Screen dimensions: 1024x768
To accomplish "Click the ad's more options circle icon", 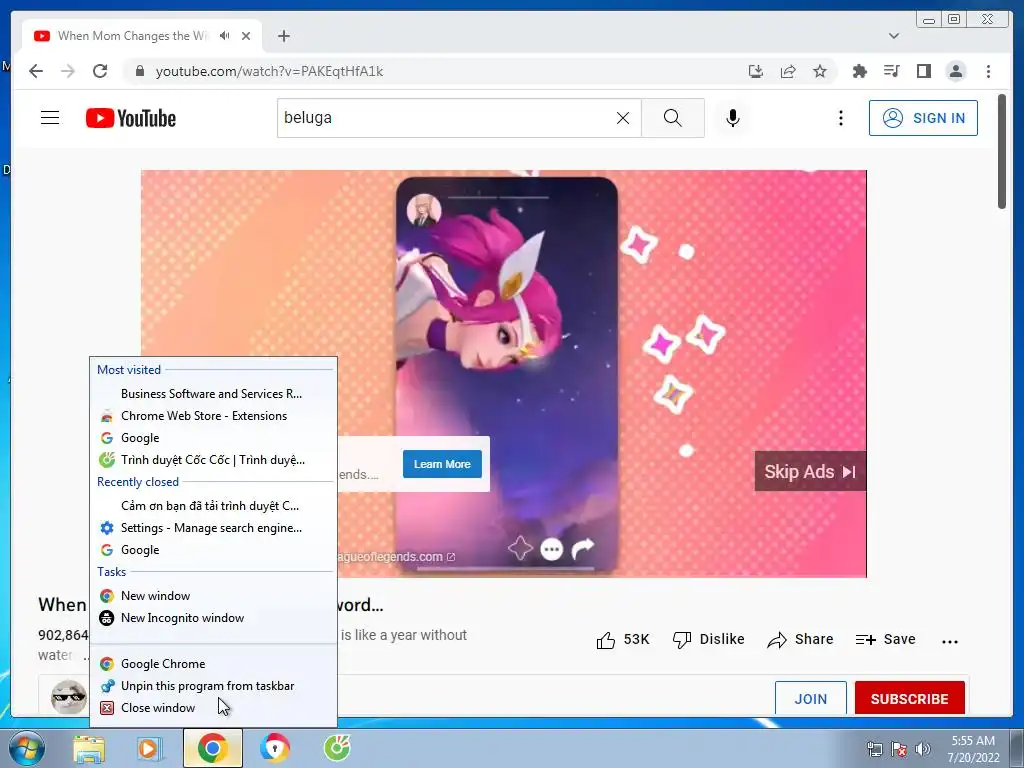I will (552, 549).
